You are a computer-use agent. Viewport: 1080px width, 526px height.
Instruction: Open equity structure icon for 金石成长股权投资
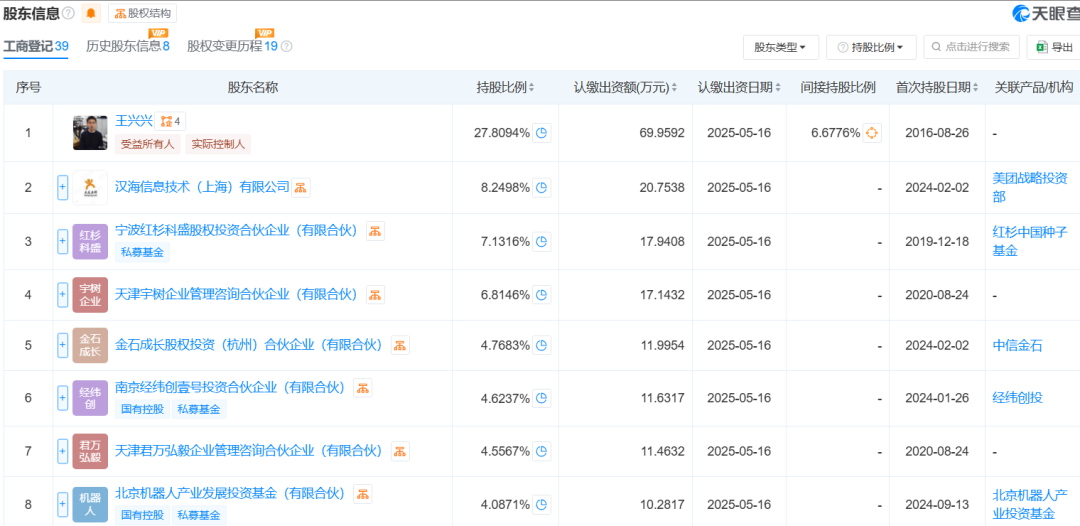point(400,345)
